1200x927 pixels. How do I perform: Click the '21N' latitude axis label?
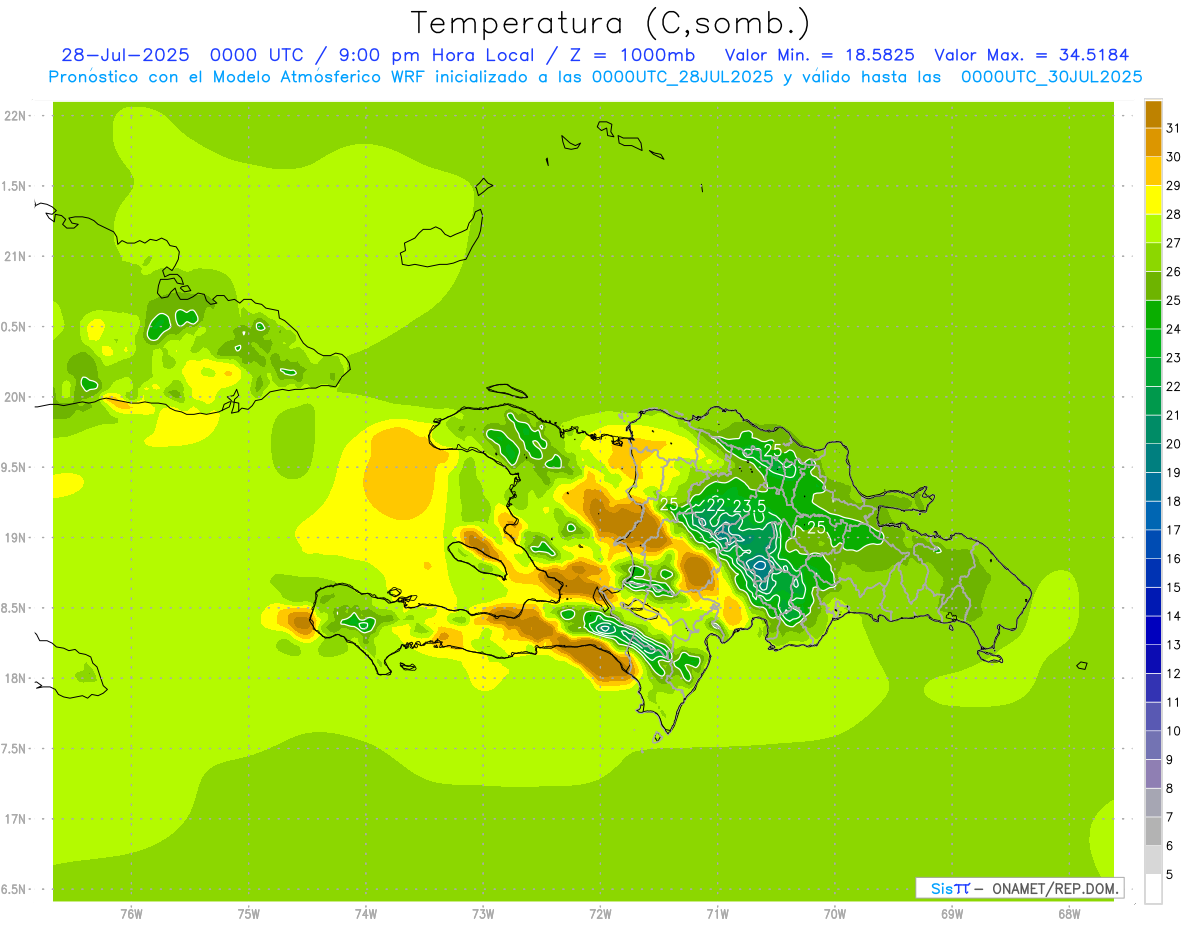coord(16,256)
